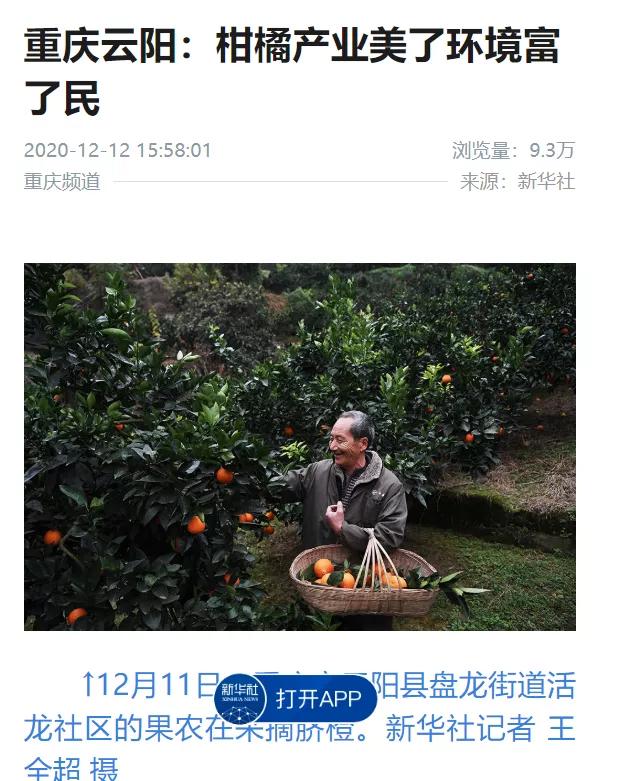The height and width of the screenshot is (781, 620).
Task: Click the 新华社记者 text in caption
Action: coord(460,729)
